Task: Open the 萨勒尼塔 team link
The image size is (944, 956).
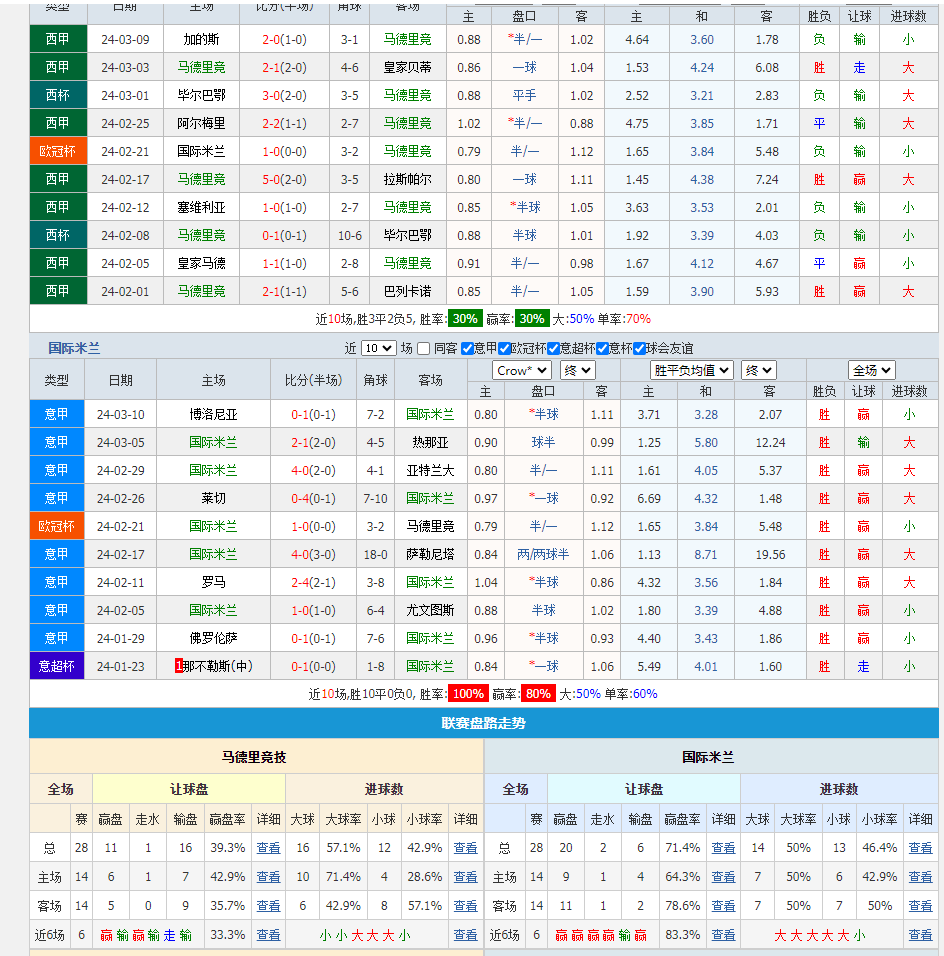Action: point(430,554)
